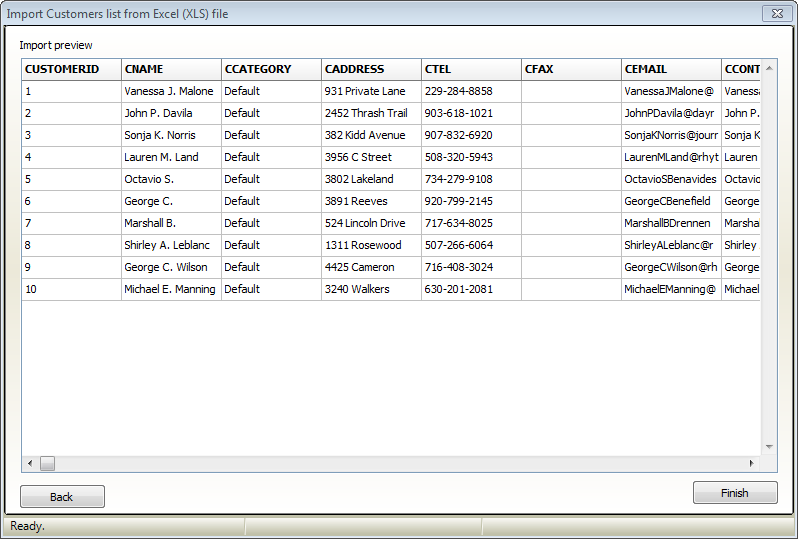
Task: Select phone cell '508-320-5943'
Action: 471,157
